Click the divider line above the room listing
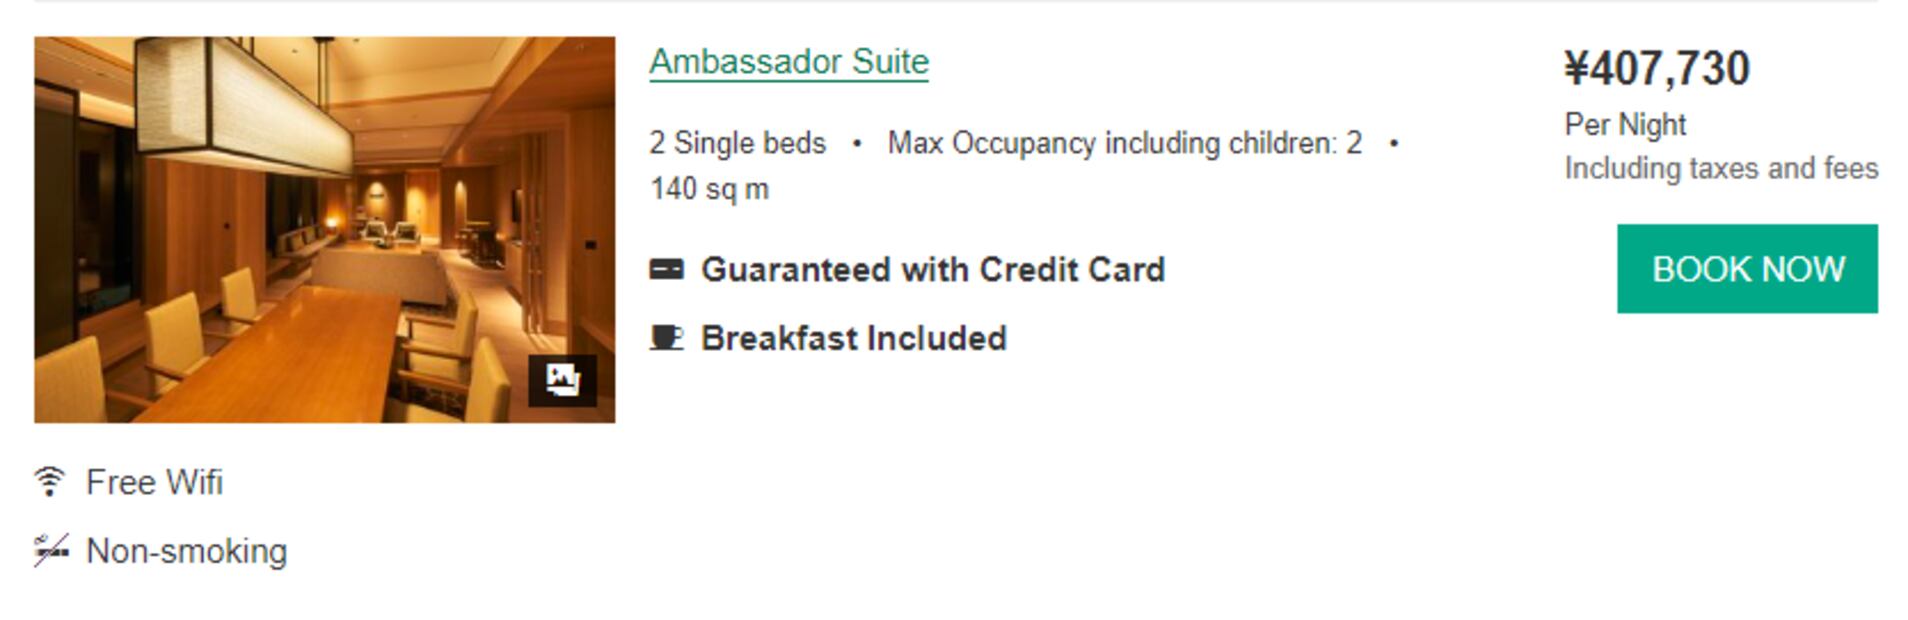The width and height of the screenshot is (1908, 620). pos(955,1)
